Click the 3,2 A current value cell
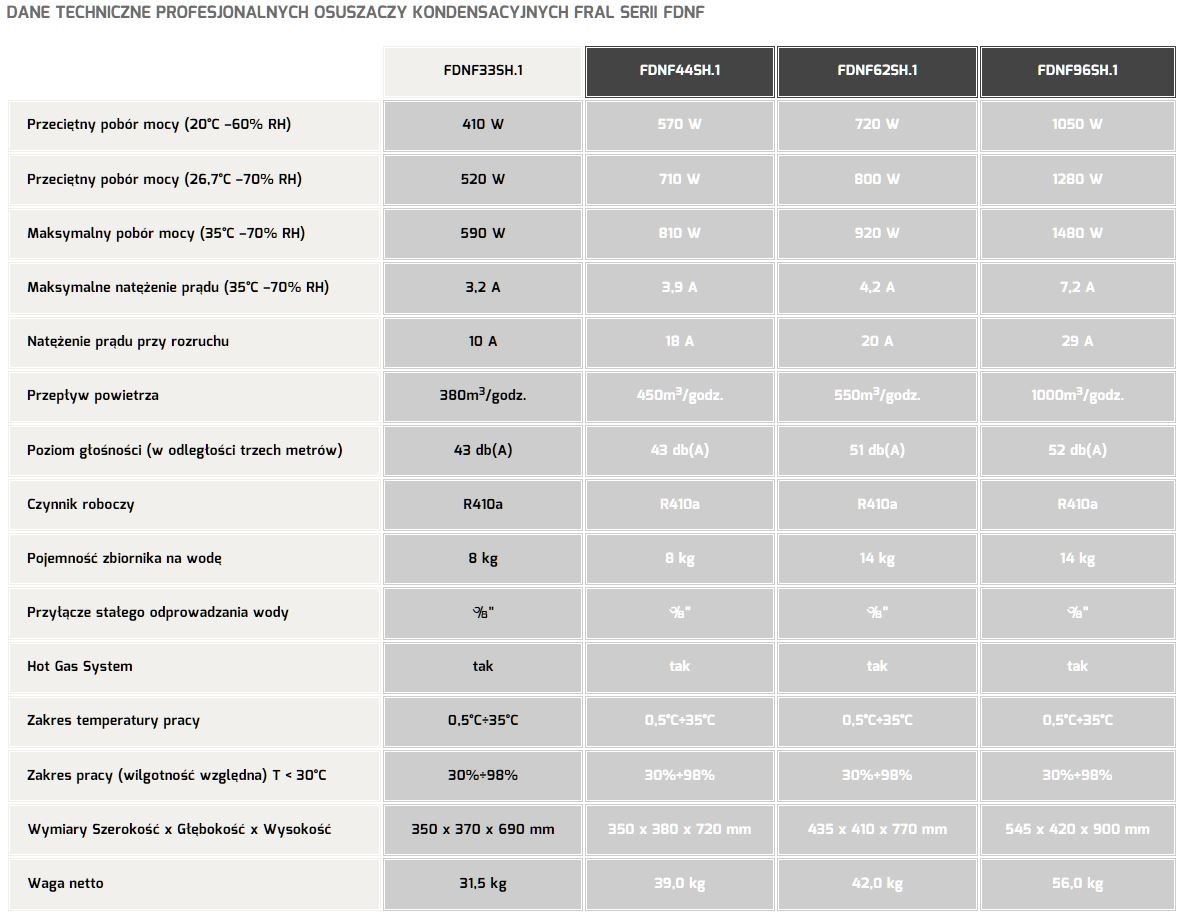1183x913 pixels. click(x=483, y=287)
